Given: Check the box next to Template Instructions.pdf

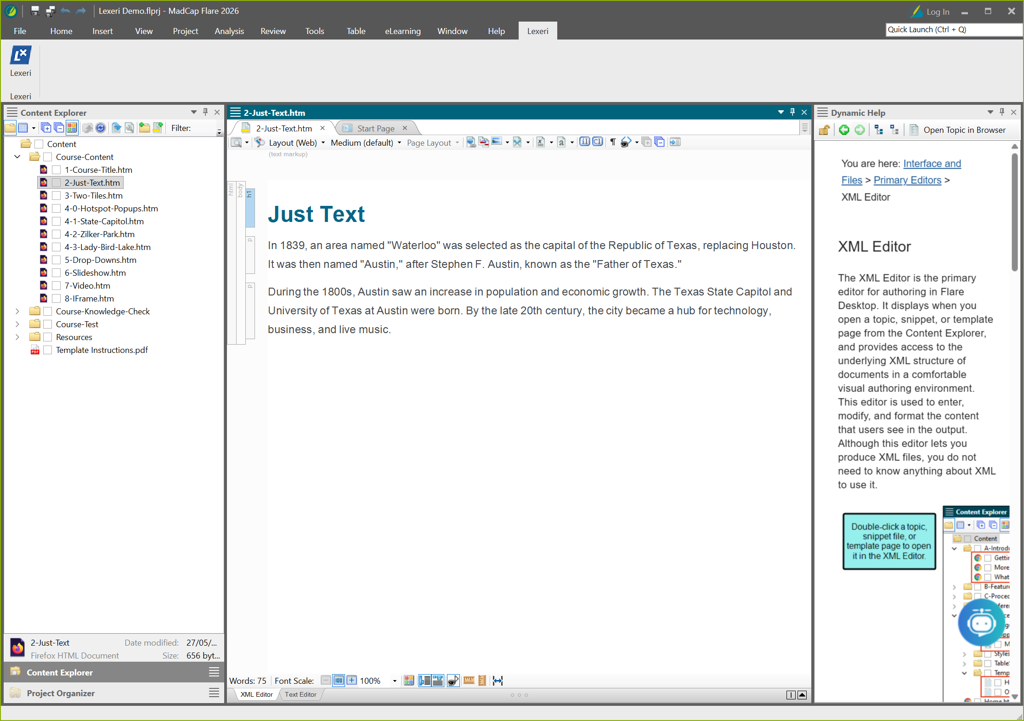Looking at the screenshot, I should [x=47, y=350].
